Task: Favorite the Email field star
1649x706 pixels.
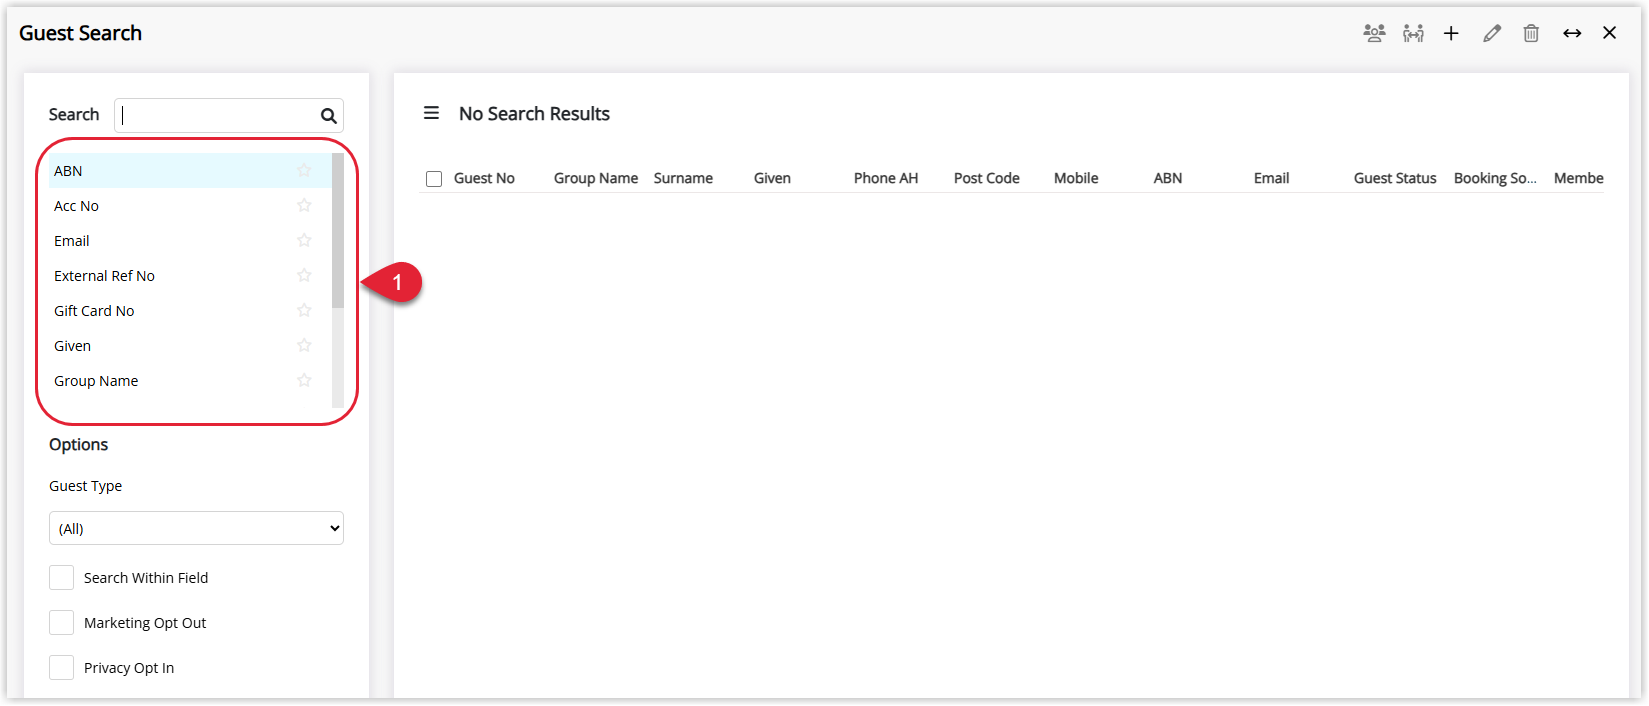Action: pyautogui.click(x=304, y=241)
